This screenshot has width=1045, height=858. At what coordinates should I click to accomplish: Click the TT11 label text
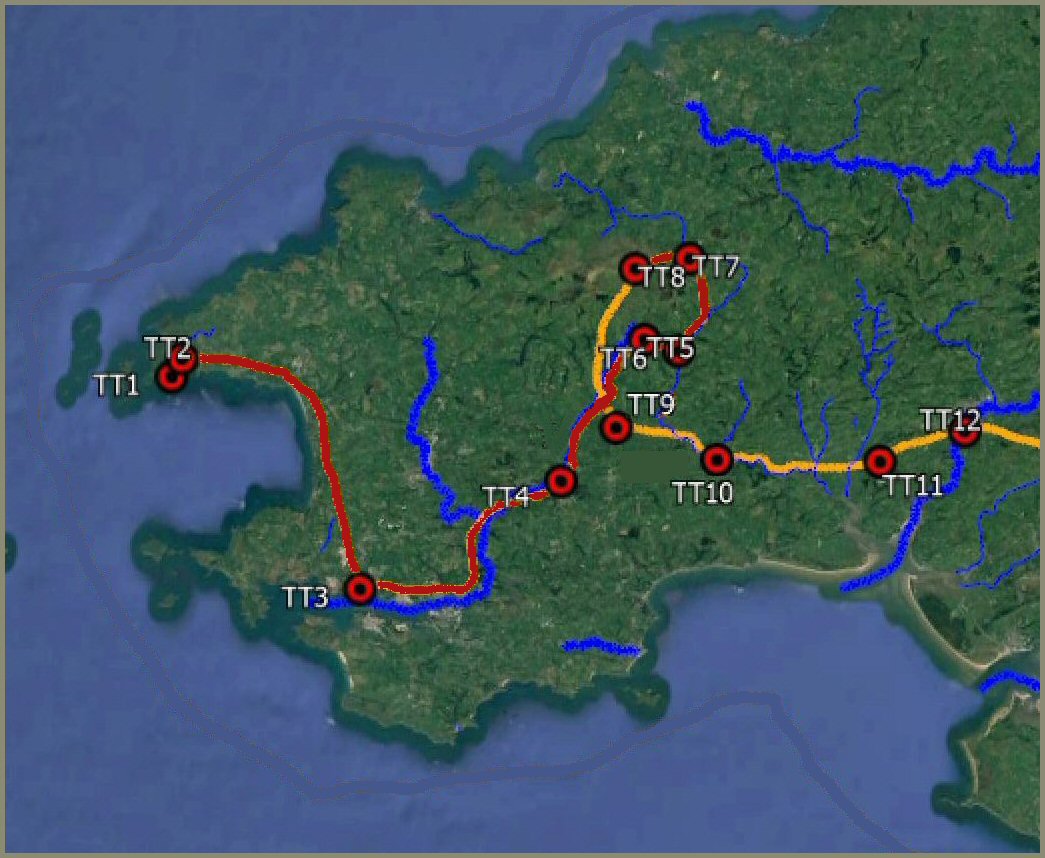[x=912, y=485]
